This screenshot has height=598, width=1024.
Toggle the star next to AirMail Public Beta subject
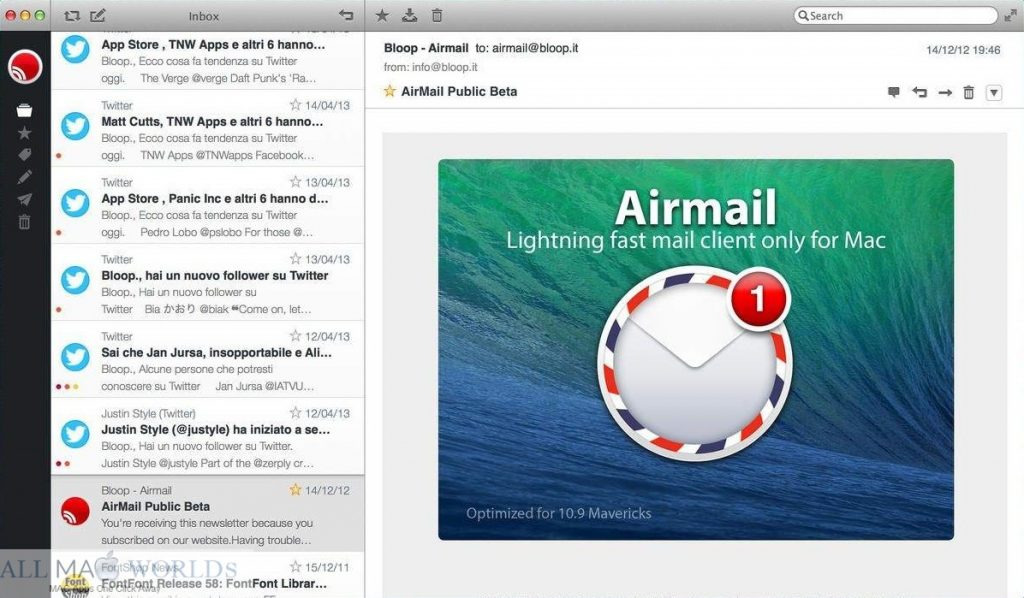pyautogui.click(x=390, y=91)
